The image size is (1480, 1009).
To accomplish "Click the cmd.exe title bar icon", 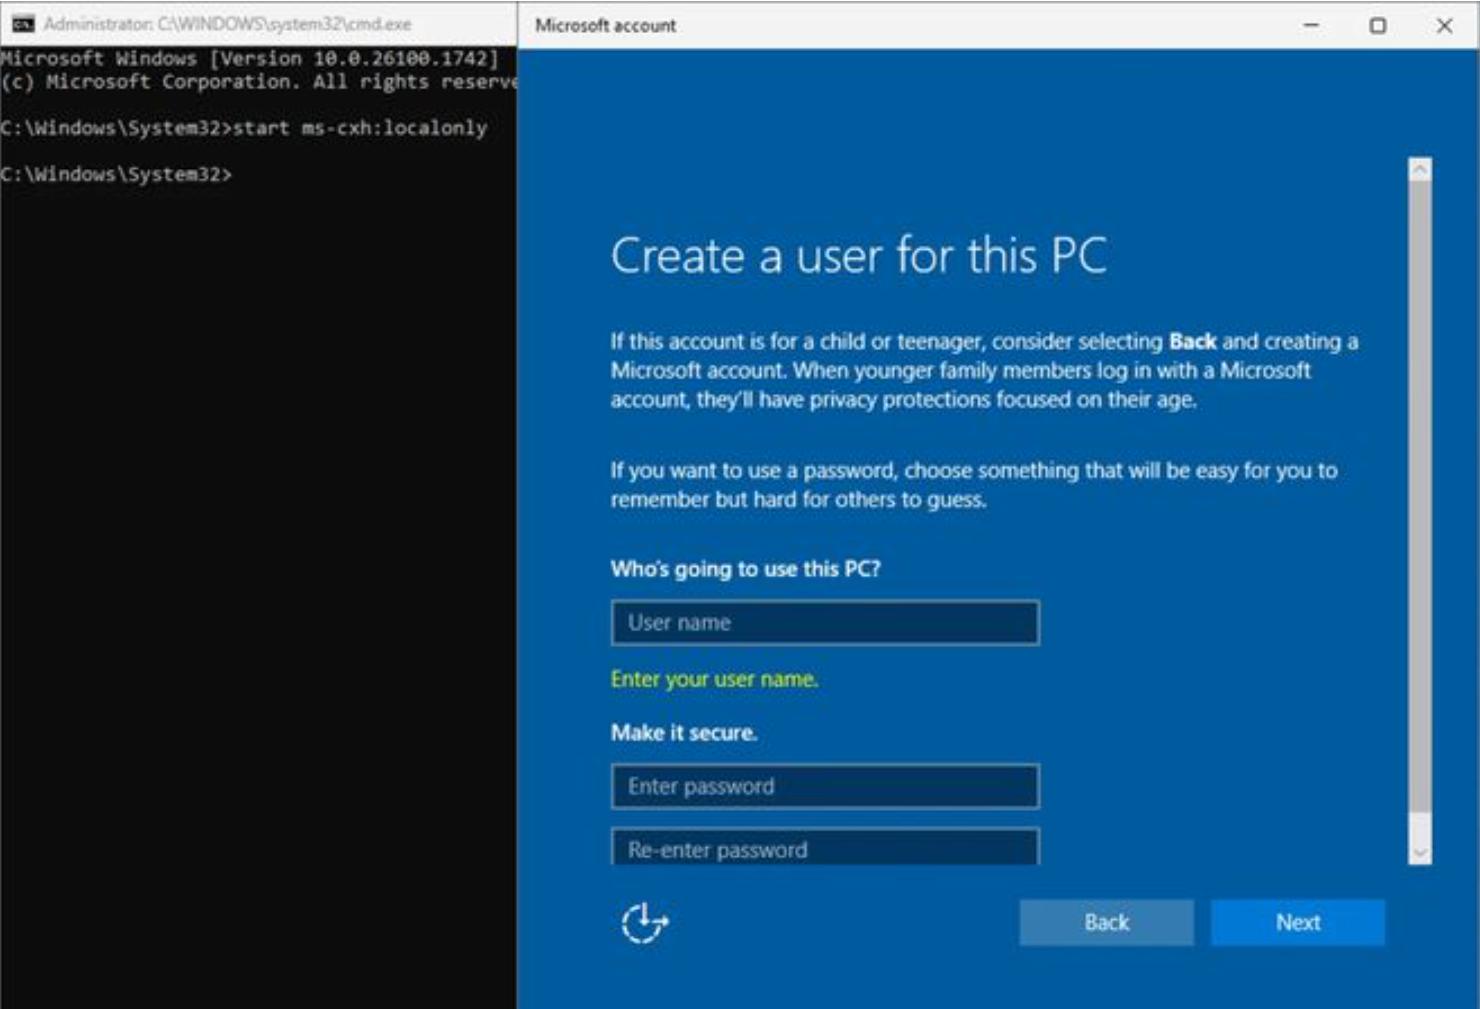I will [23, 24].
